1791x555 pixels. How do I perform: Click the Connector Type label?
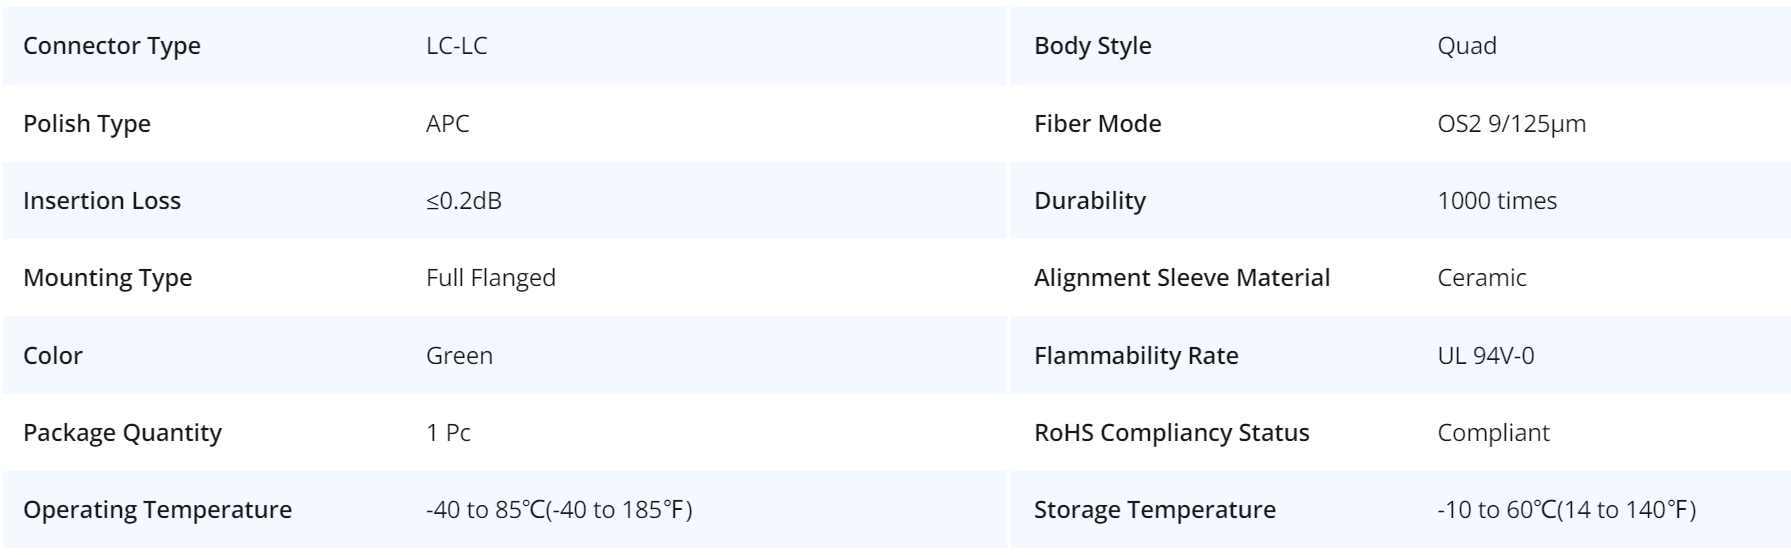(x=112, y=46)
